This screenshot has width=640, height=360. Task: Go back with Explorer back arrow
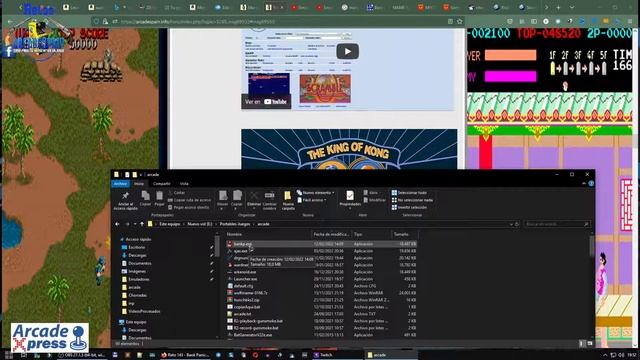click(118, 224)
